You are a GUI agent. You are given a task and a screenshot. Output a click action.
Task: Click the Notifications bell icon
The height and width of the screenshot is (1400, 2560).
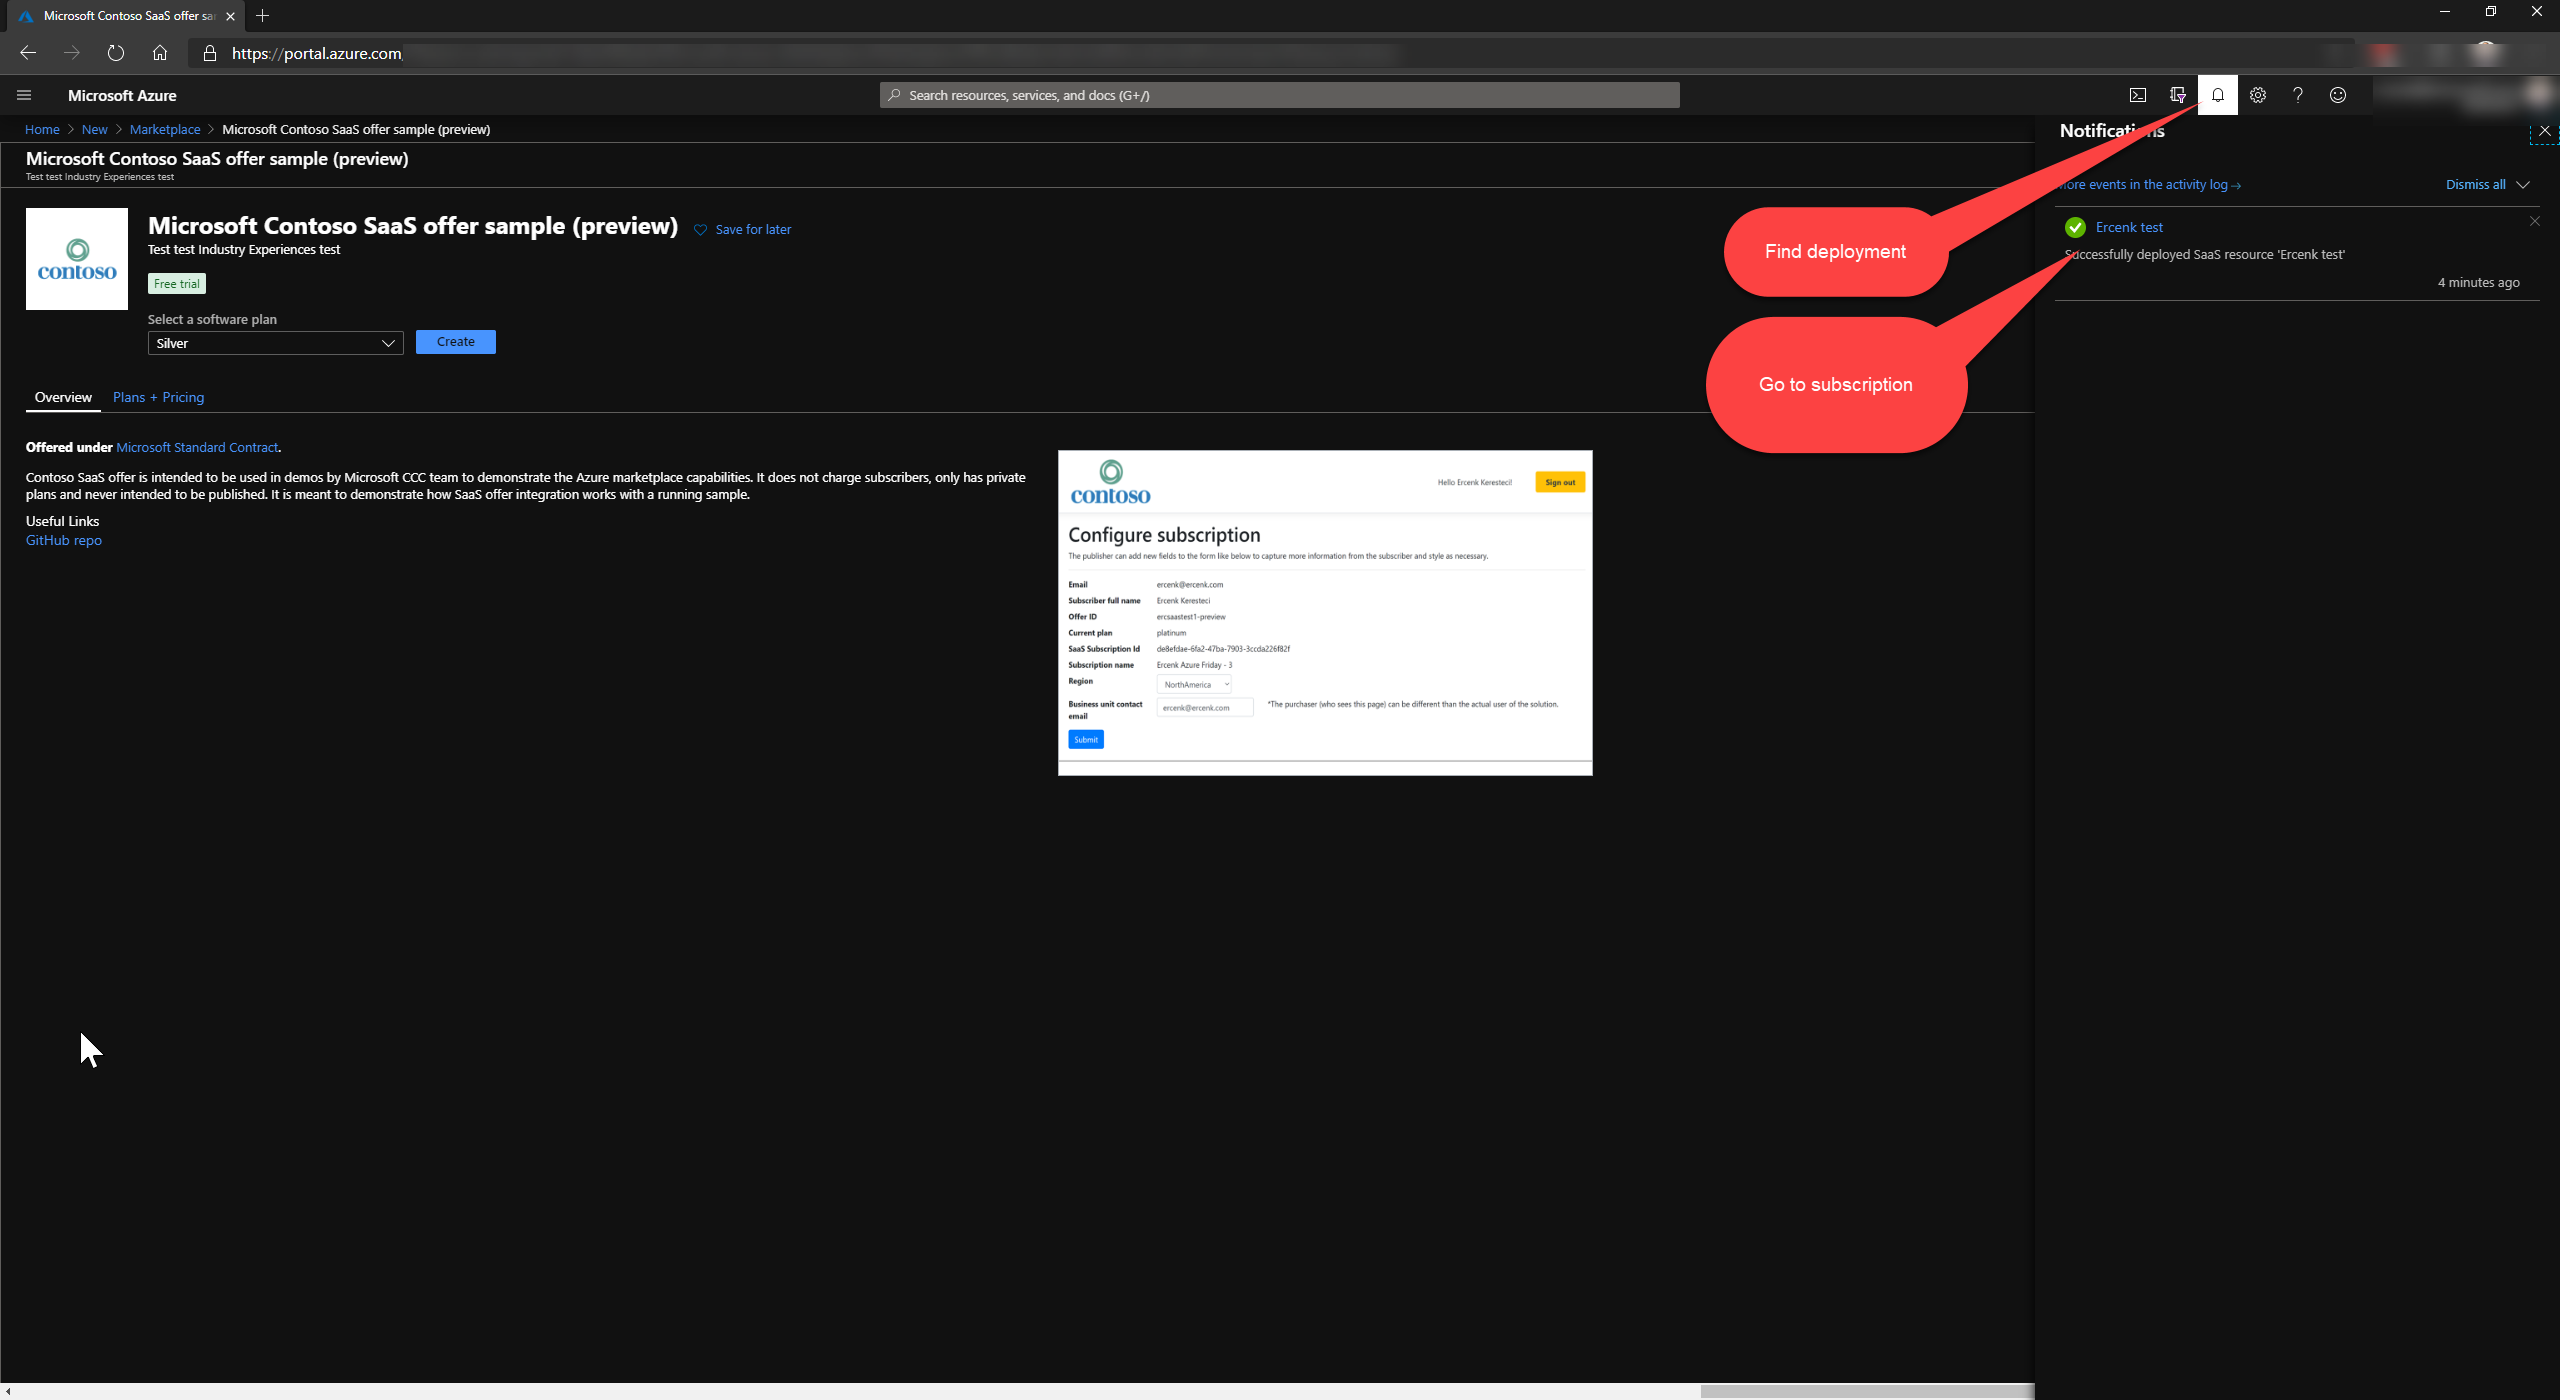click(x=2217, y=95)
